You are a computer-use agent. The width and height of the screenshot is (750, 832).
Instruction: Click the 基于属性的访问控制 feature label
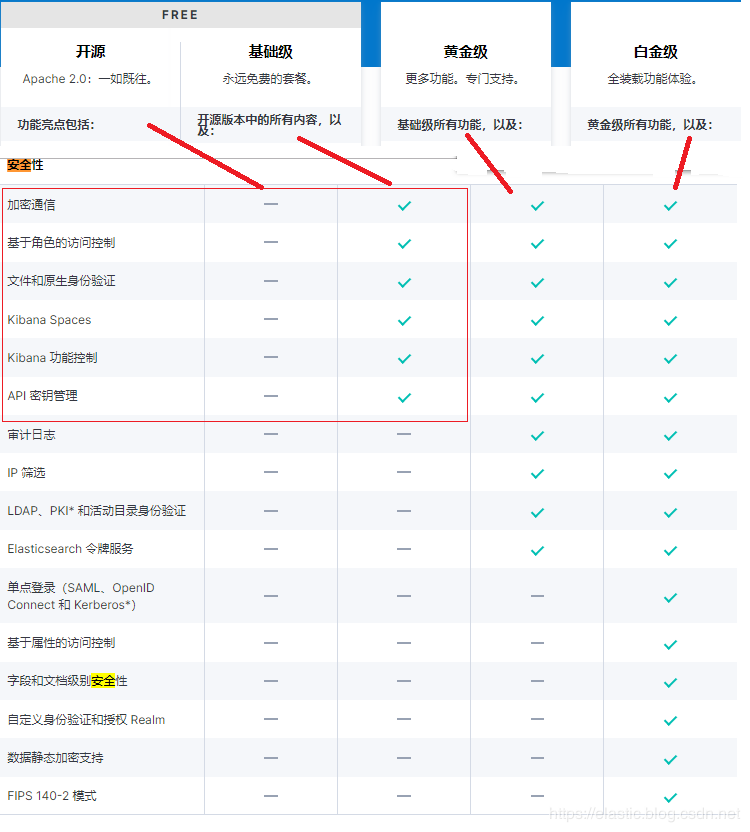point(61,643)
